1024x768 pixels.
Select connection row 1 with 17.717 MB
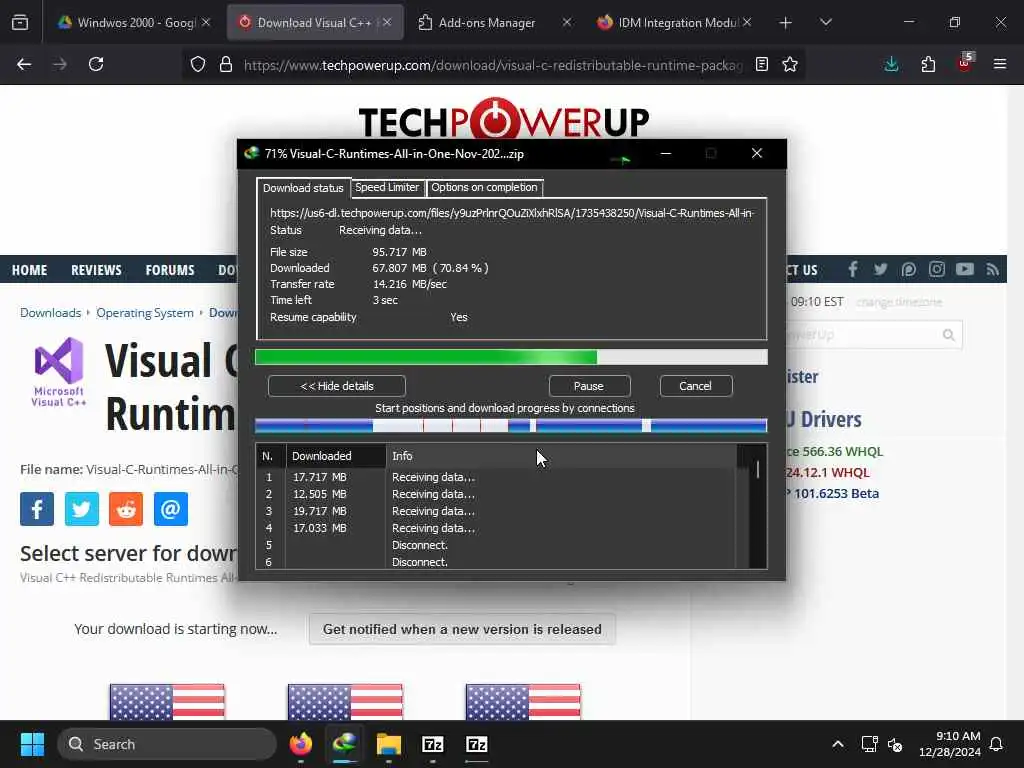496,477
